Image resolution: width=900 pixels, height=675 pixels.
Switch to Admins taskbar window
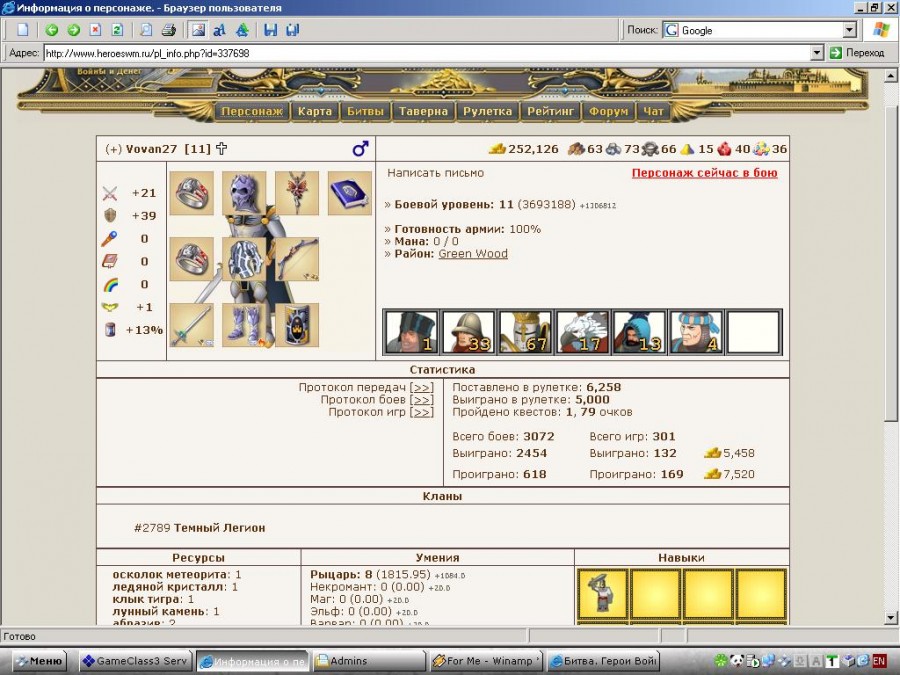[368, 661]
